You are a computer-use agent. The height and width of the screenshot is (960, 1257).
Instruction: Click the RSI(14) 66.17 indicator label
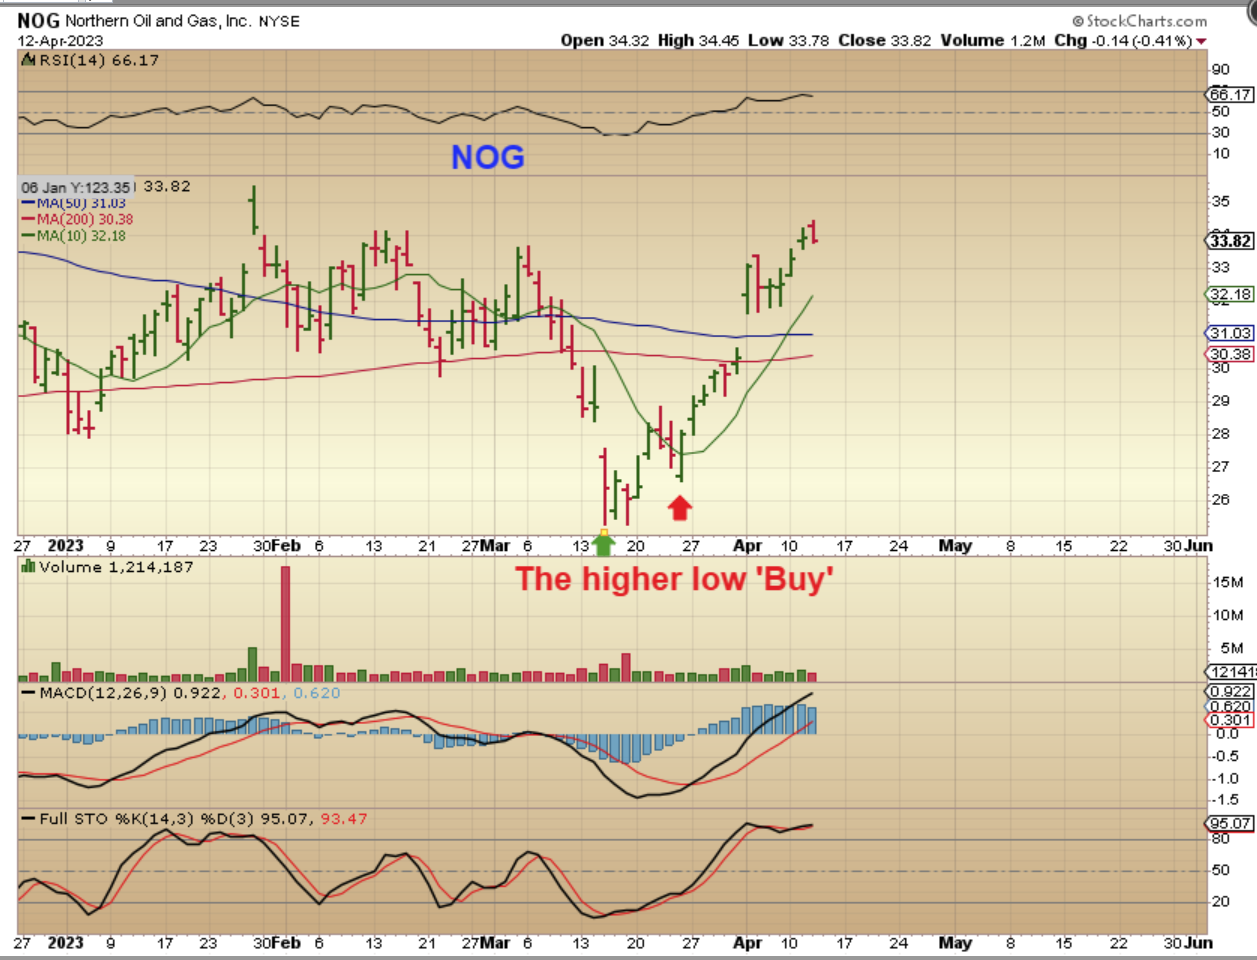click(x=99, y=60)
